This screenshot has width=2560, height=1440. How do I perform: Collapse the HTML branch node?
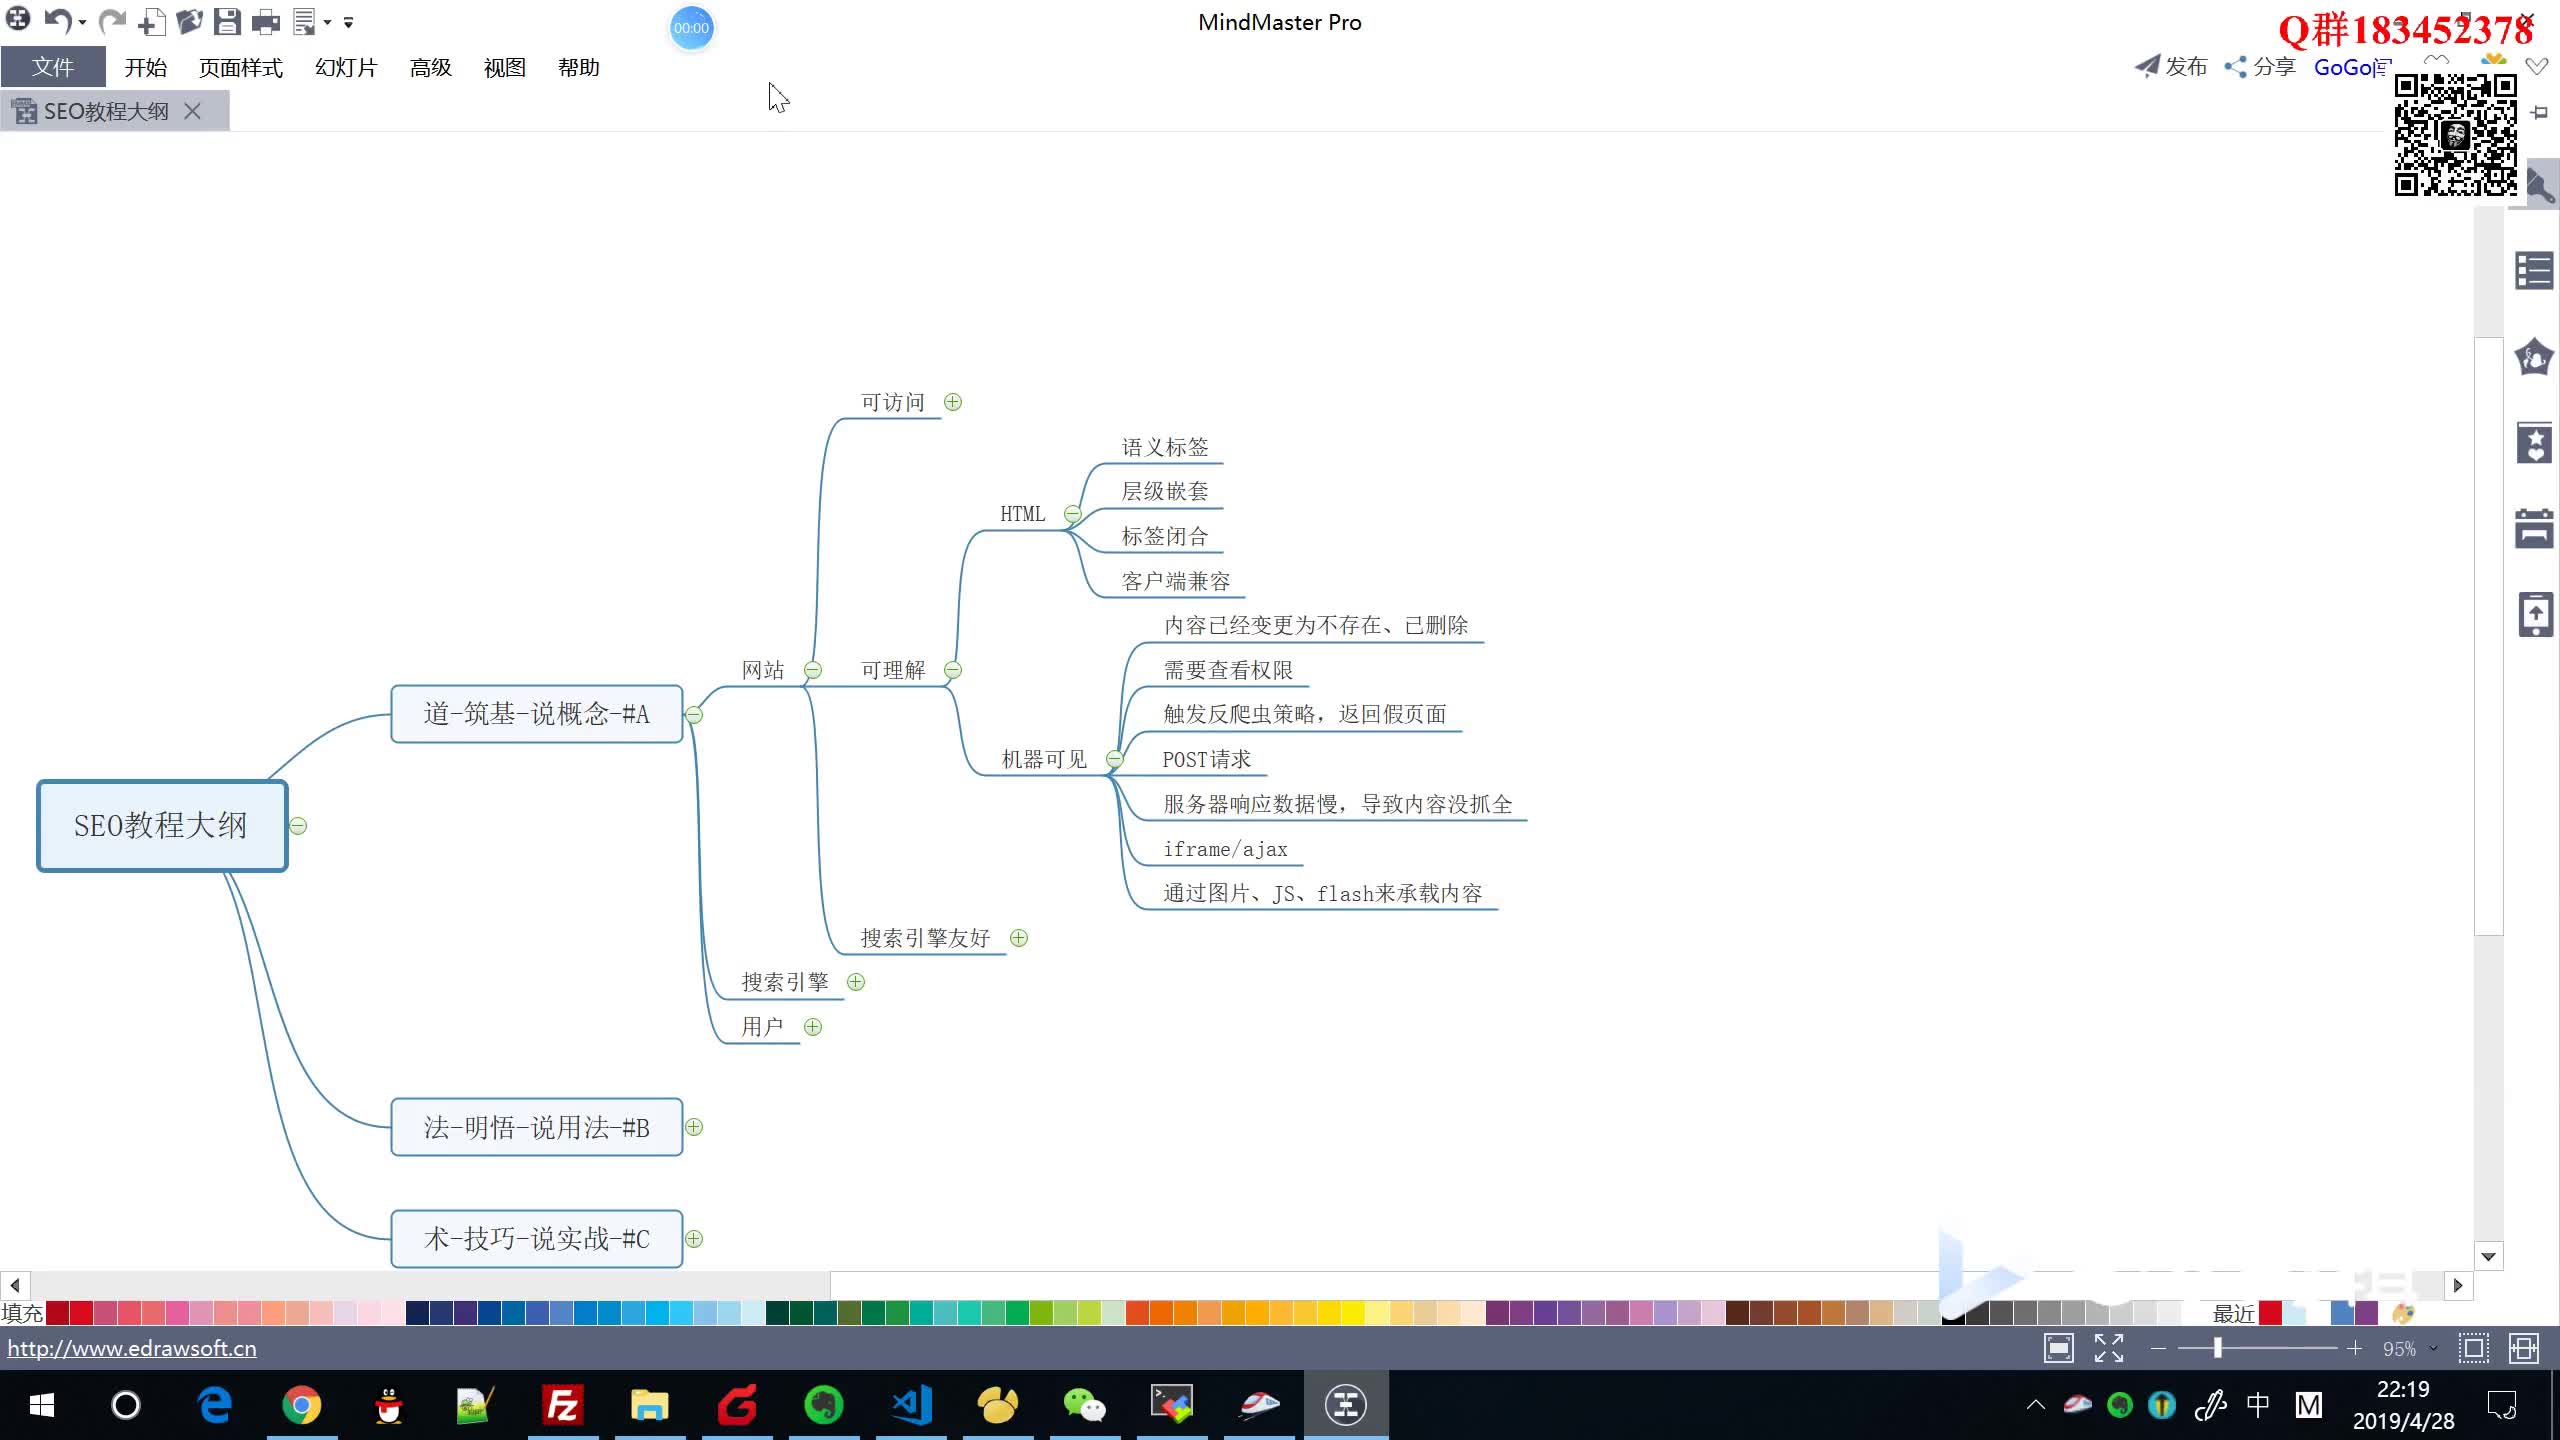coord(1073,514)
